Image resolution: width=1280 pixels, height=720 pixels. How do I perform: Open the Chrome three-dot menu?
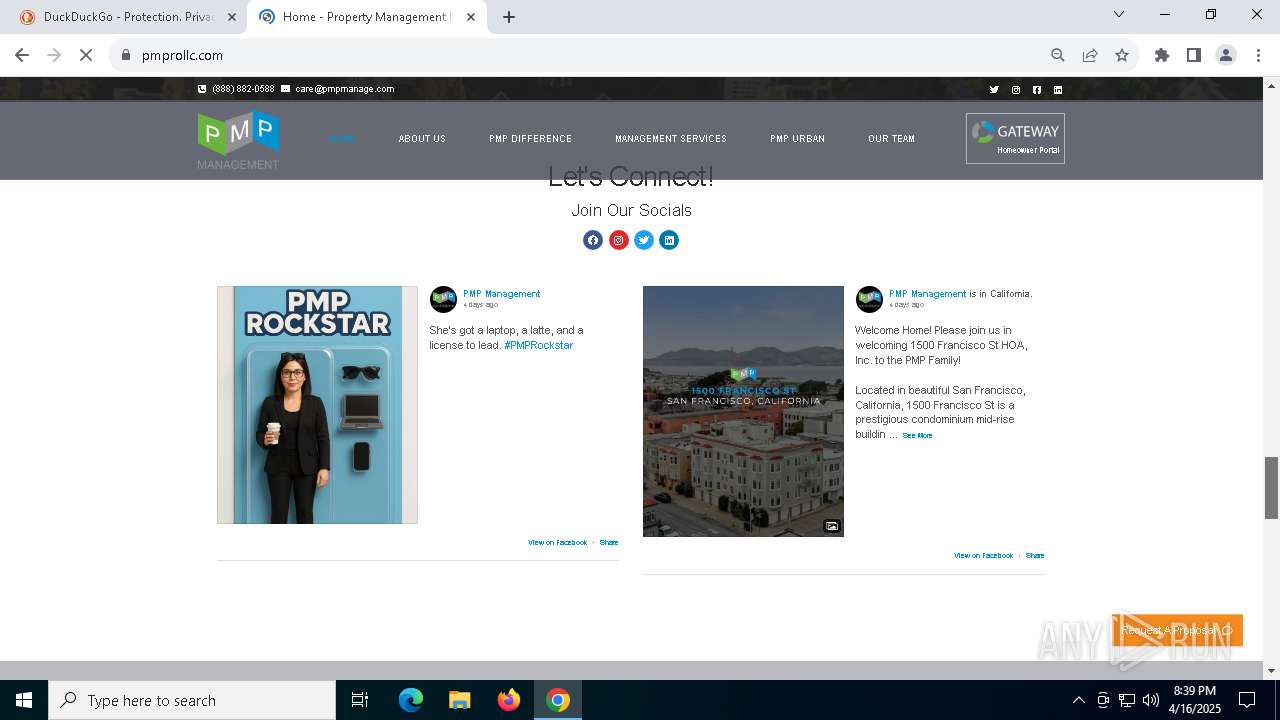(1258, 55)
